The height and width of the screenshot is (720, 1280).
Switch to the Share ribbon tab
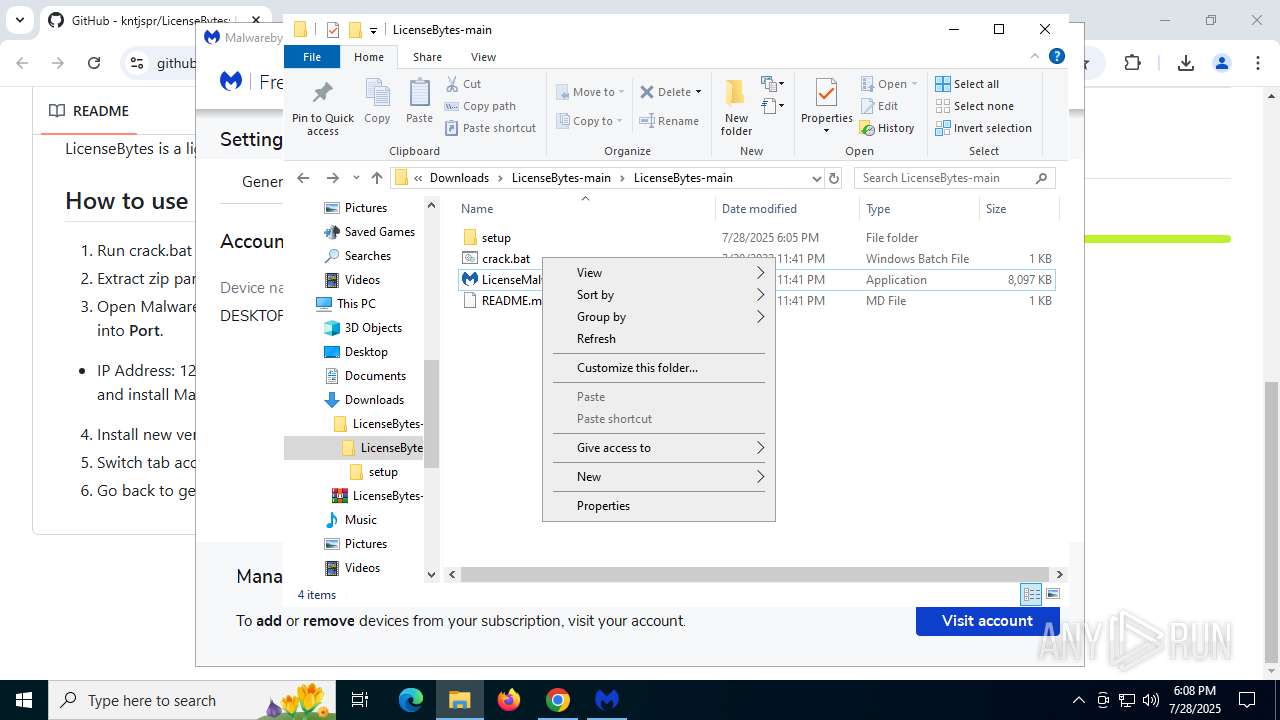pos(427,57)
